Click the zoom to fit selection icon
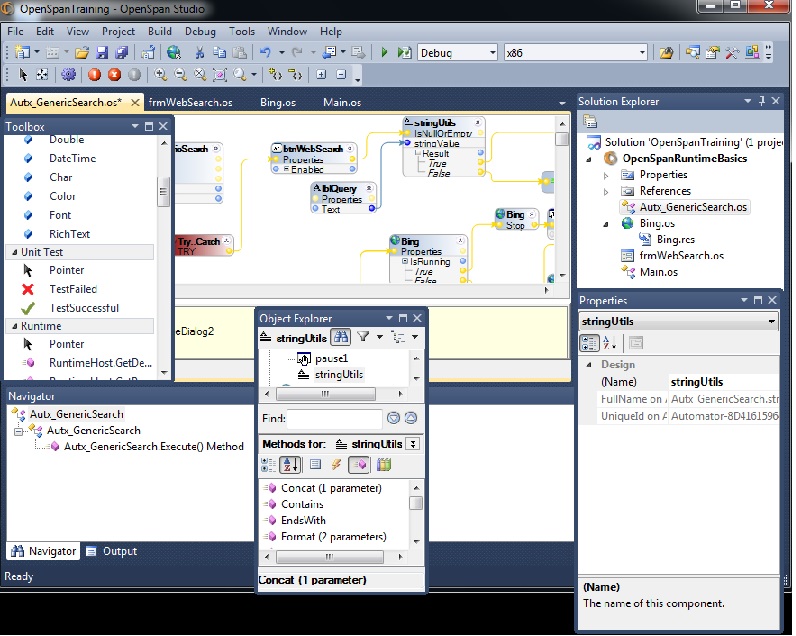This screenshot has width=796, height=636. click(219, 75)
